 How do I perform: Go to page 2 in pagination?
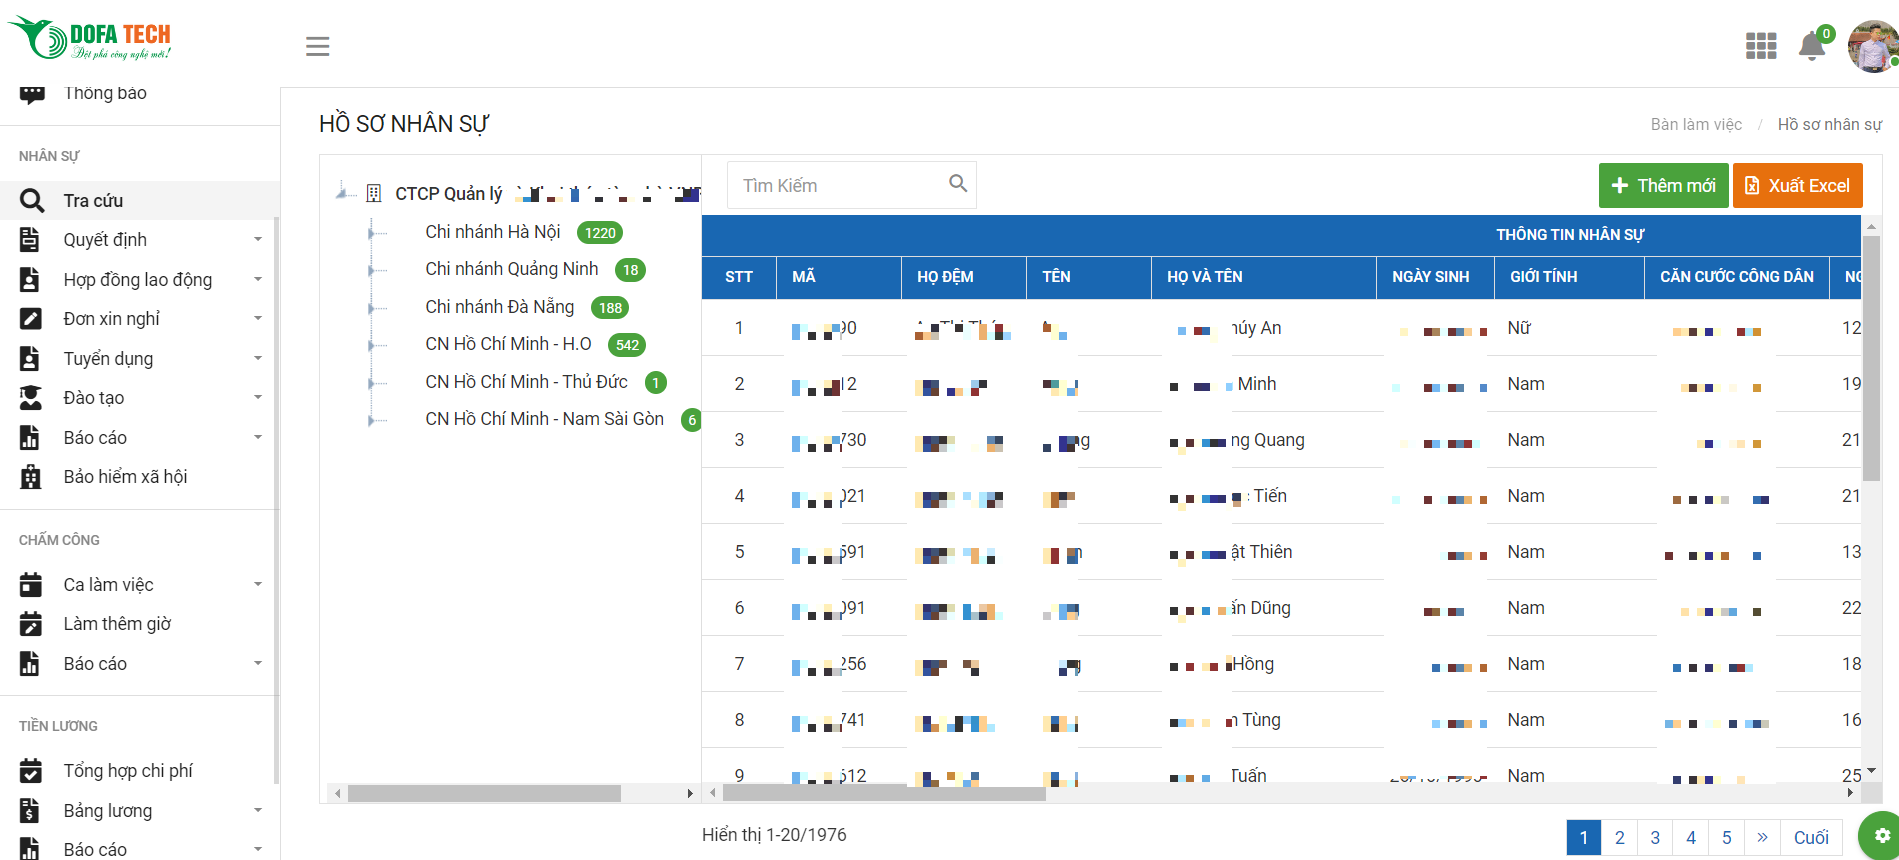1619,837
